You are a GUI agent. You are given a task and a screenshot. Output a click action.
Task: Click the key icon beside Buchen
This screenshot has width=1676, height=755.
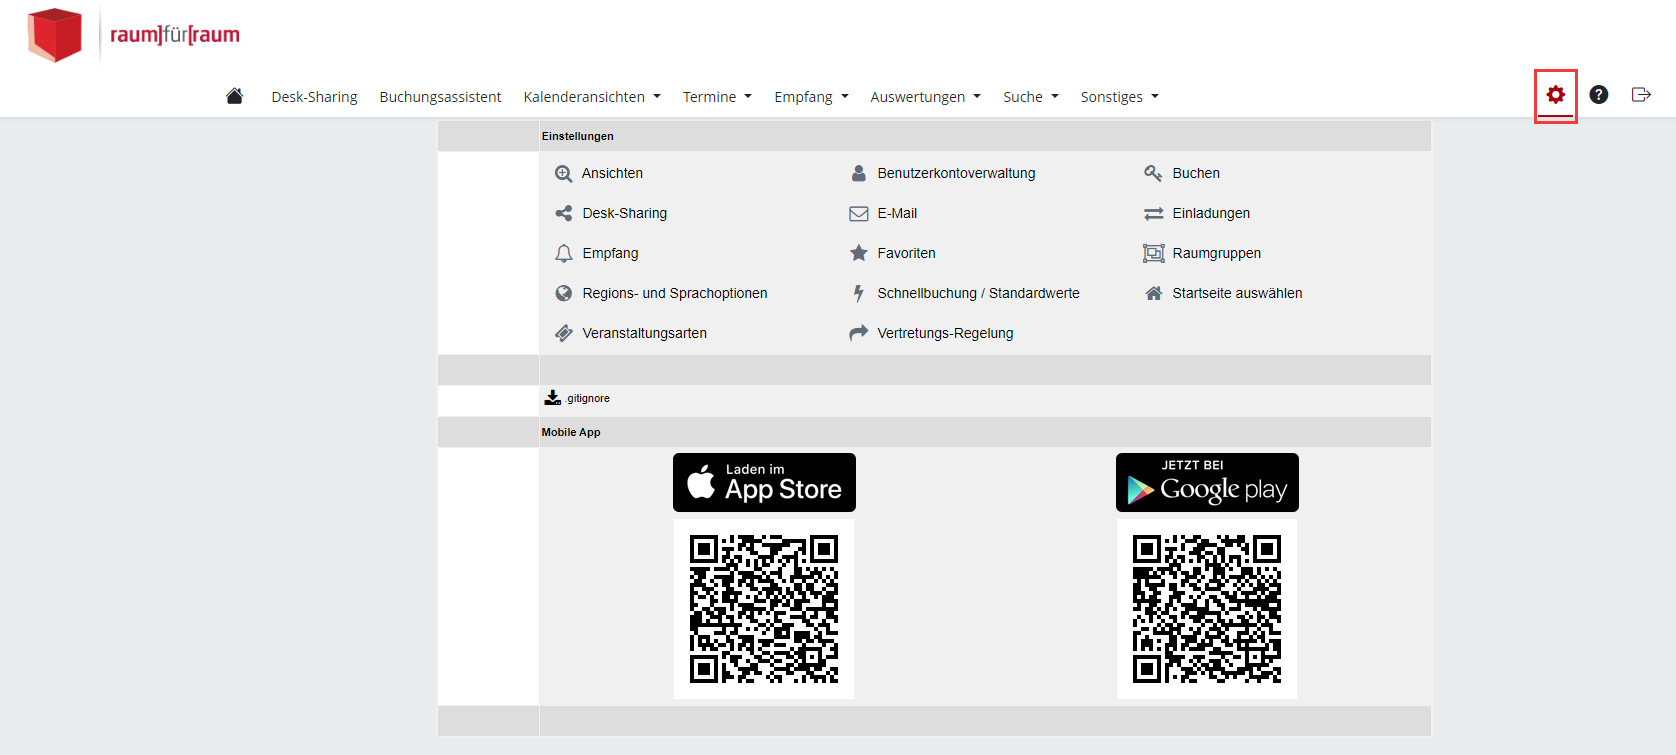1153,173
